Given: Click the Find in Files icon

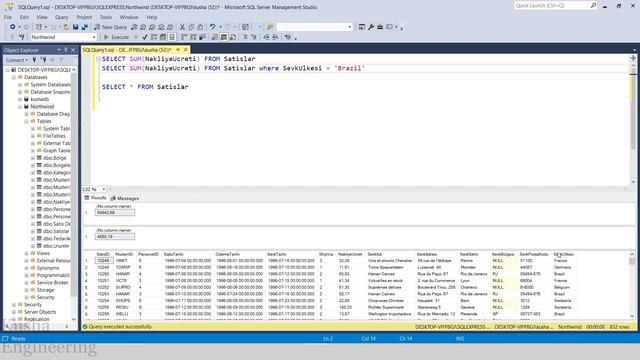Looking at the screenshot, I should (270, 27).
